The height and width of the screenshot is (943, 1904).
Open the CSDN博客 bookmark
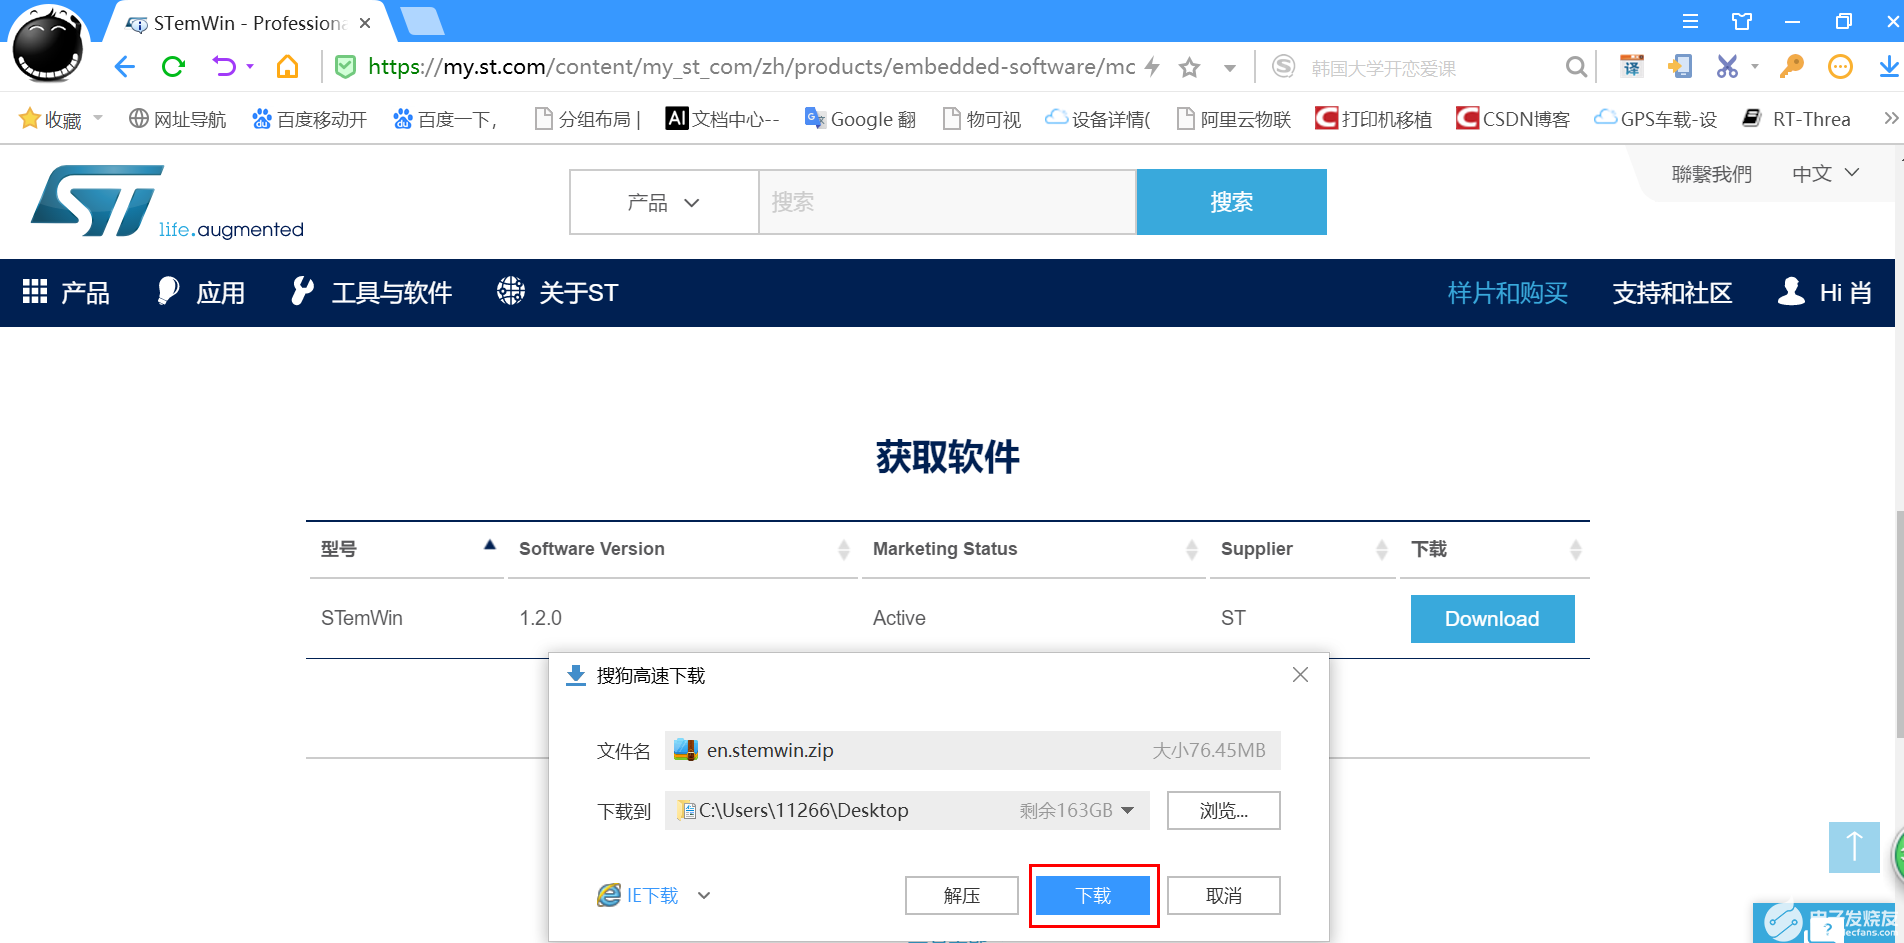coord(1513,119)
